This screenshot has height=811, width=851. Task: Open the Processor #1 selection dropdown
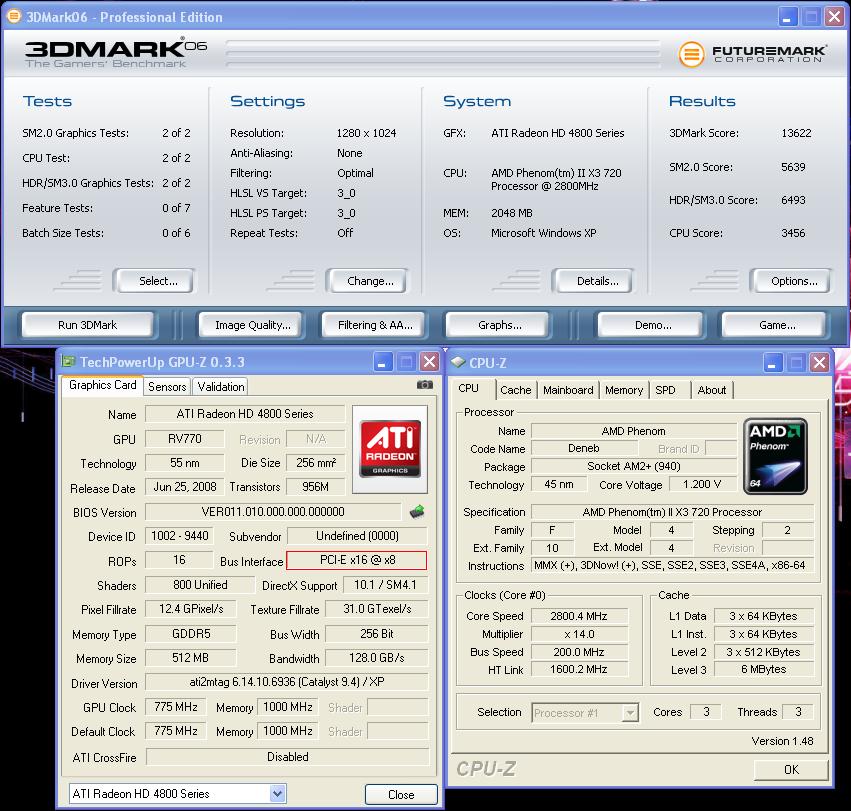[x=630, y=712]
